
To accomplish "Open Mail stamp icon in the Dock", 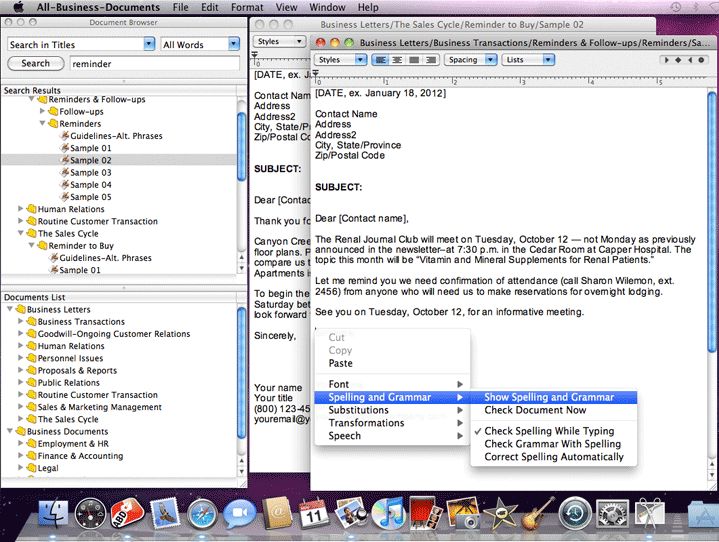I will click(x=165, y=514).
